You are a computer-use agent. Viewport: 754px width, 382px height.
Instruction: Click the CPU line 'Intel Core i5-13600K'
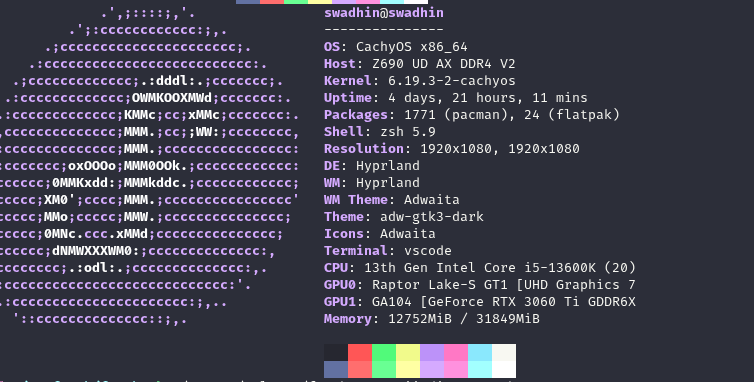(480, 267)
